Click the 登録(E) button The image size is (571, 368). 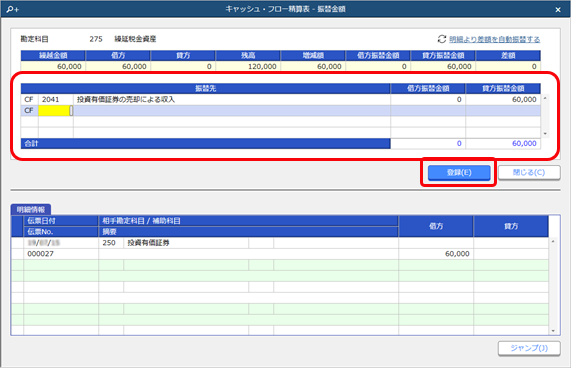[459, 173]
